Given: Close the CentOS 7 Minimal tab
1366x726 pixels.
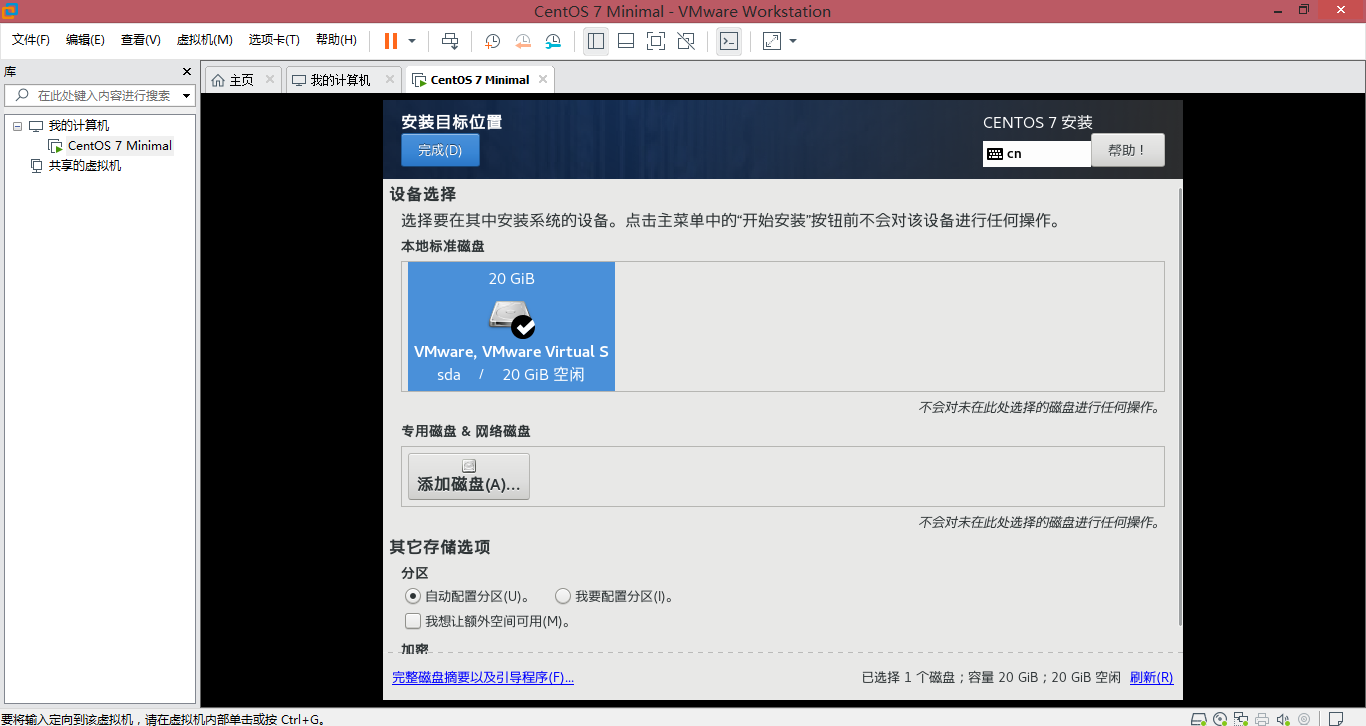Looking at the screenshot, I should tap(542, 79).
